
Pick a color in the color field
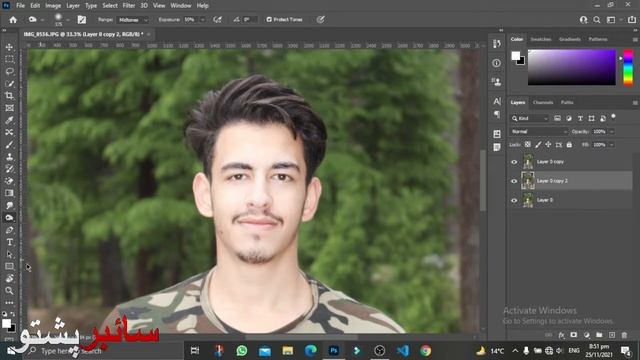click(571, 67)
